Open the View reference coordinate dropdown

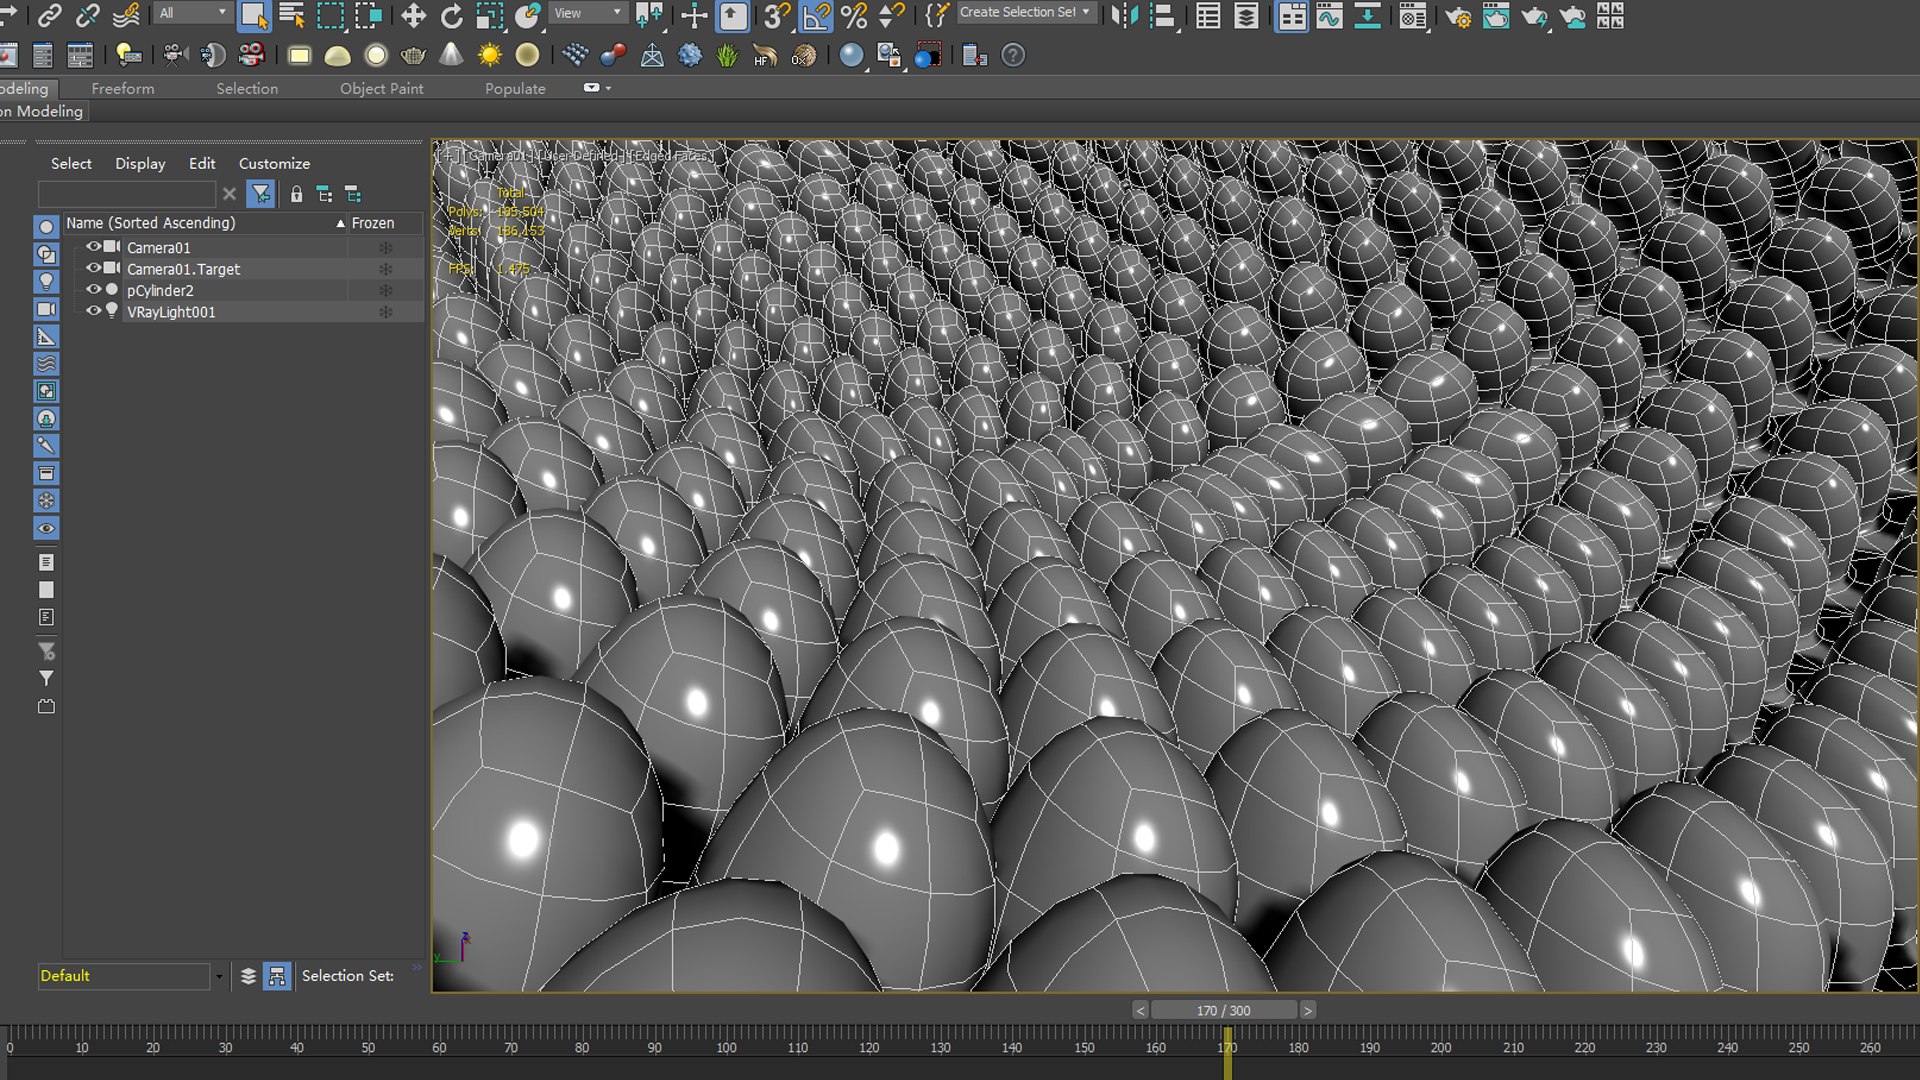[589, 12]
